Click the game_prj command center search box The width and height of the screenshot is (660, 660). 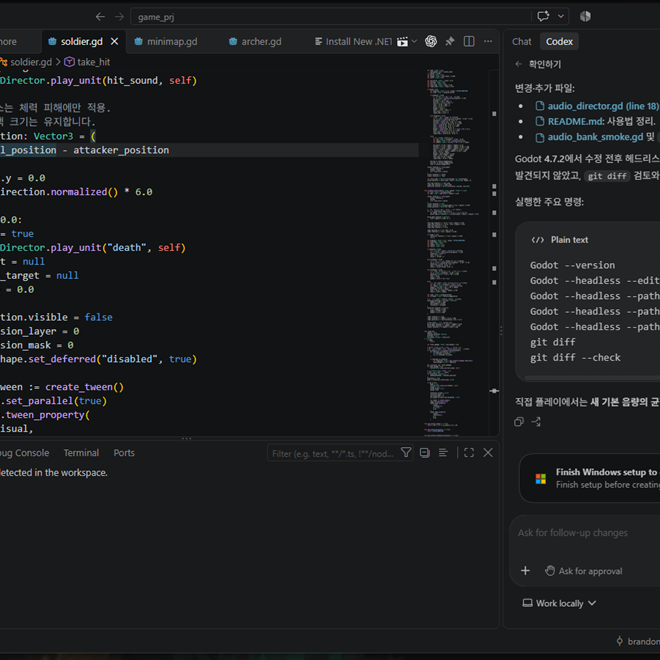coord(330,17)
